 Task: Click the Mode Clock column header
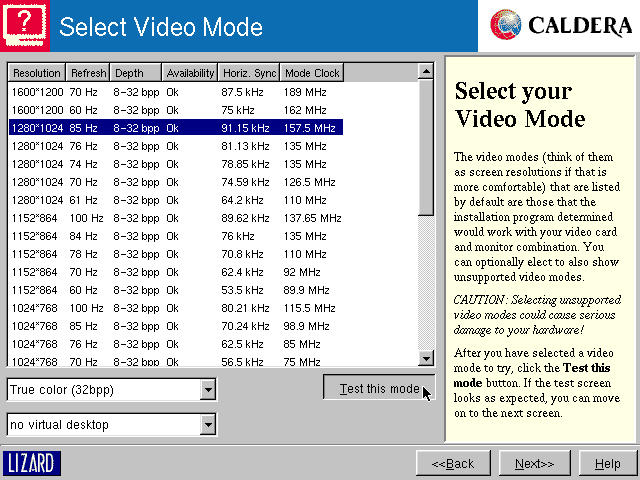(x=312, y=73)
